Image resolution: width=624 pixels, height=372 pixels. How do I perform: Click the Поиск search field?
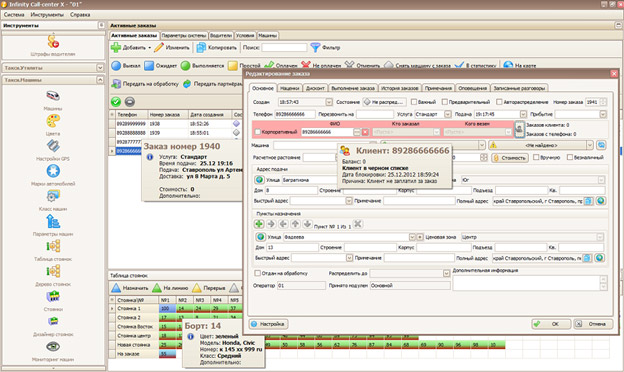click(284, 47)
